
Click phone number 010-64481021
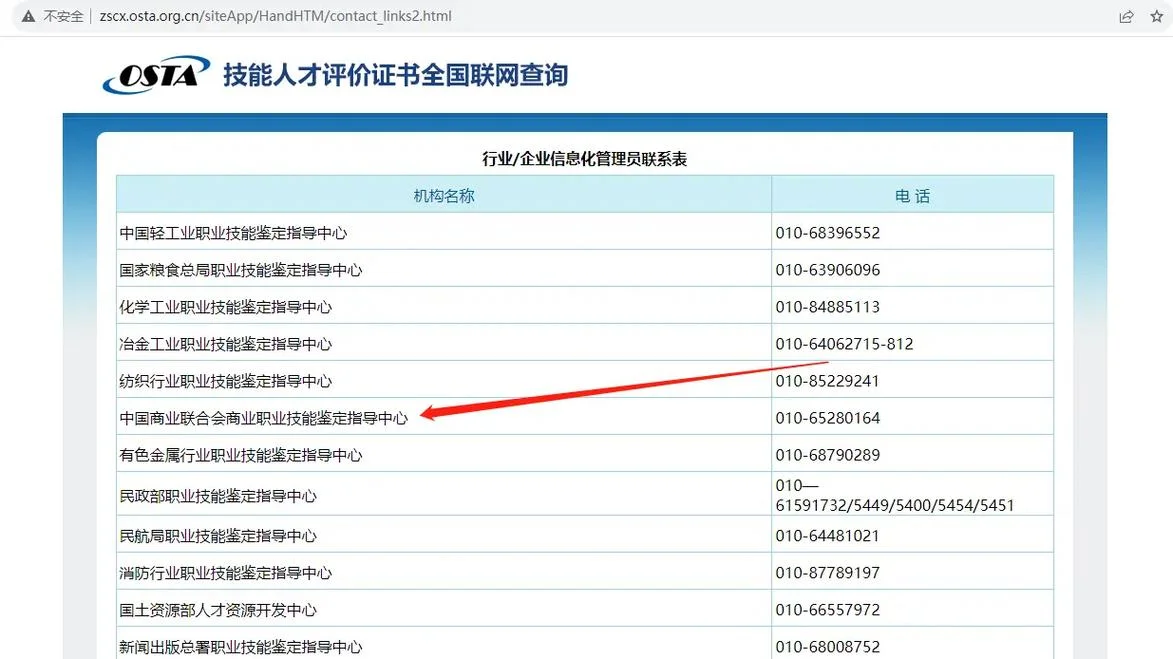click(x=827, y=536)
